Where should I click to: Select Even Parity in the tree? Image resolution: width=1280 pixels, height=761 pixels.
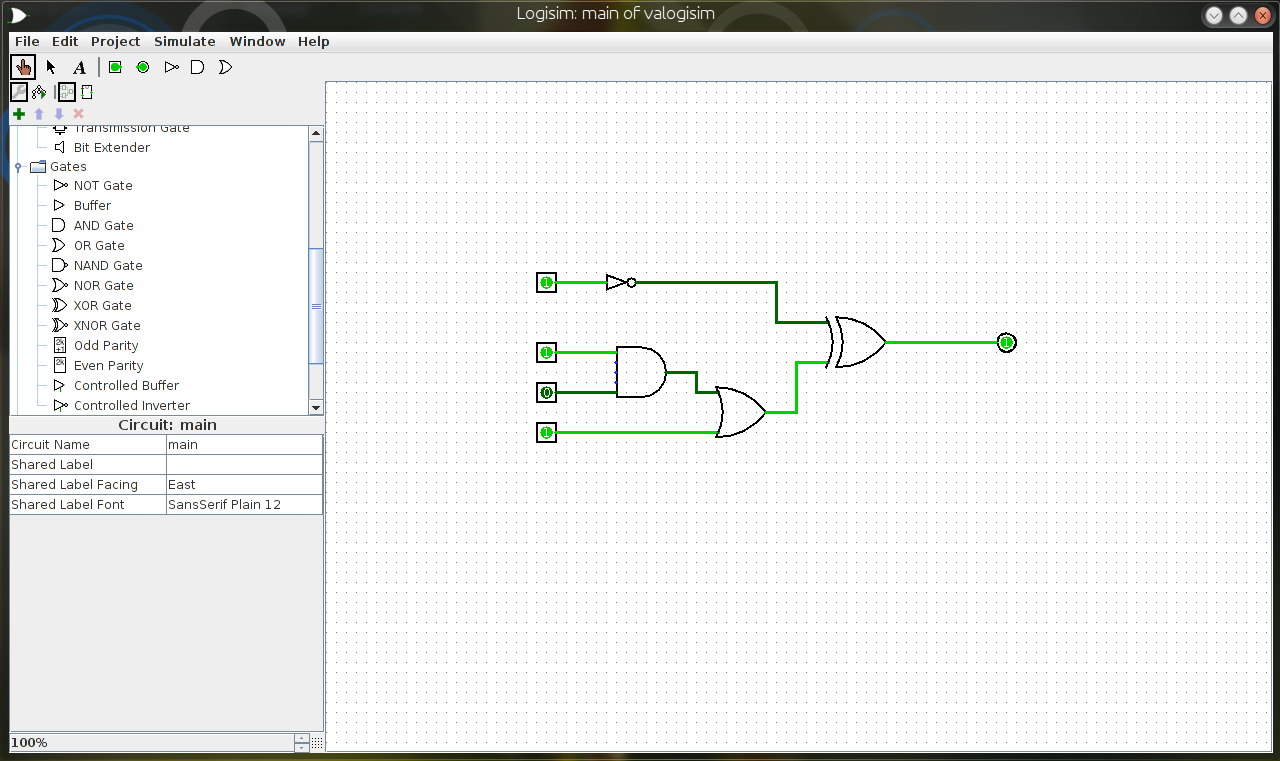coord(108,365)
